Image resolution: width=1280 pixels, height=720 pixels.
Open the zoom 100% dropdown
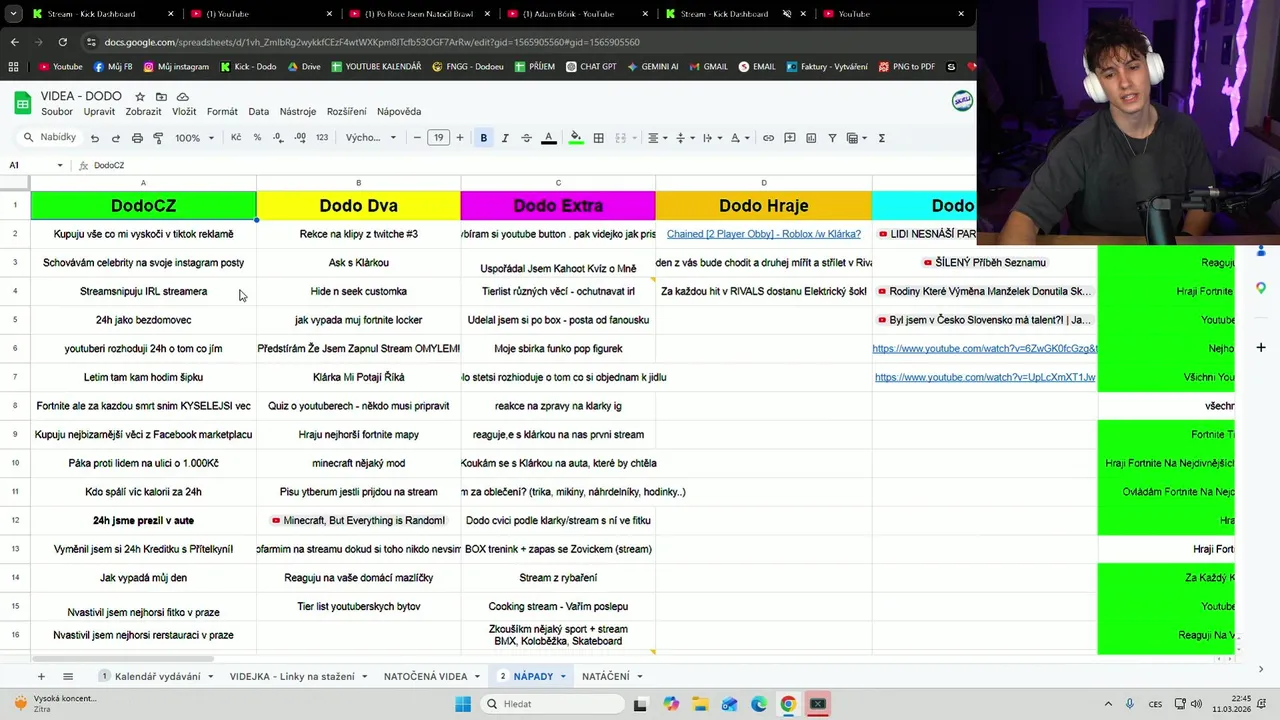(x=194, y=138)
